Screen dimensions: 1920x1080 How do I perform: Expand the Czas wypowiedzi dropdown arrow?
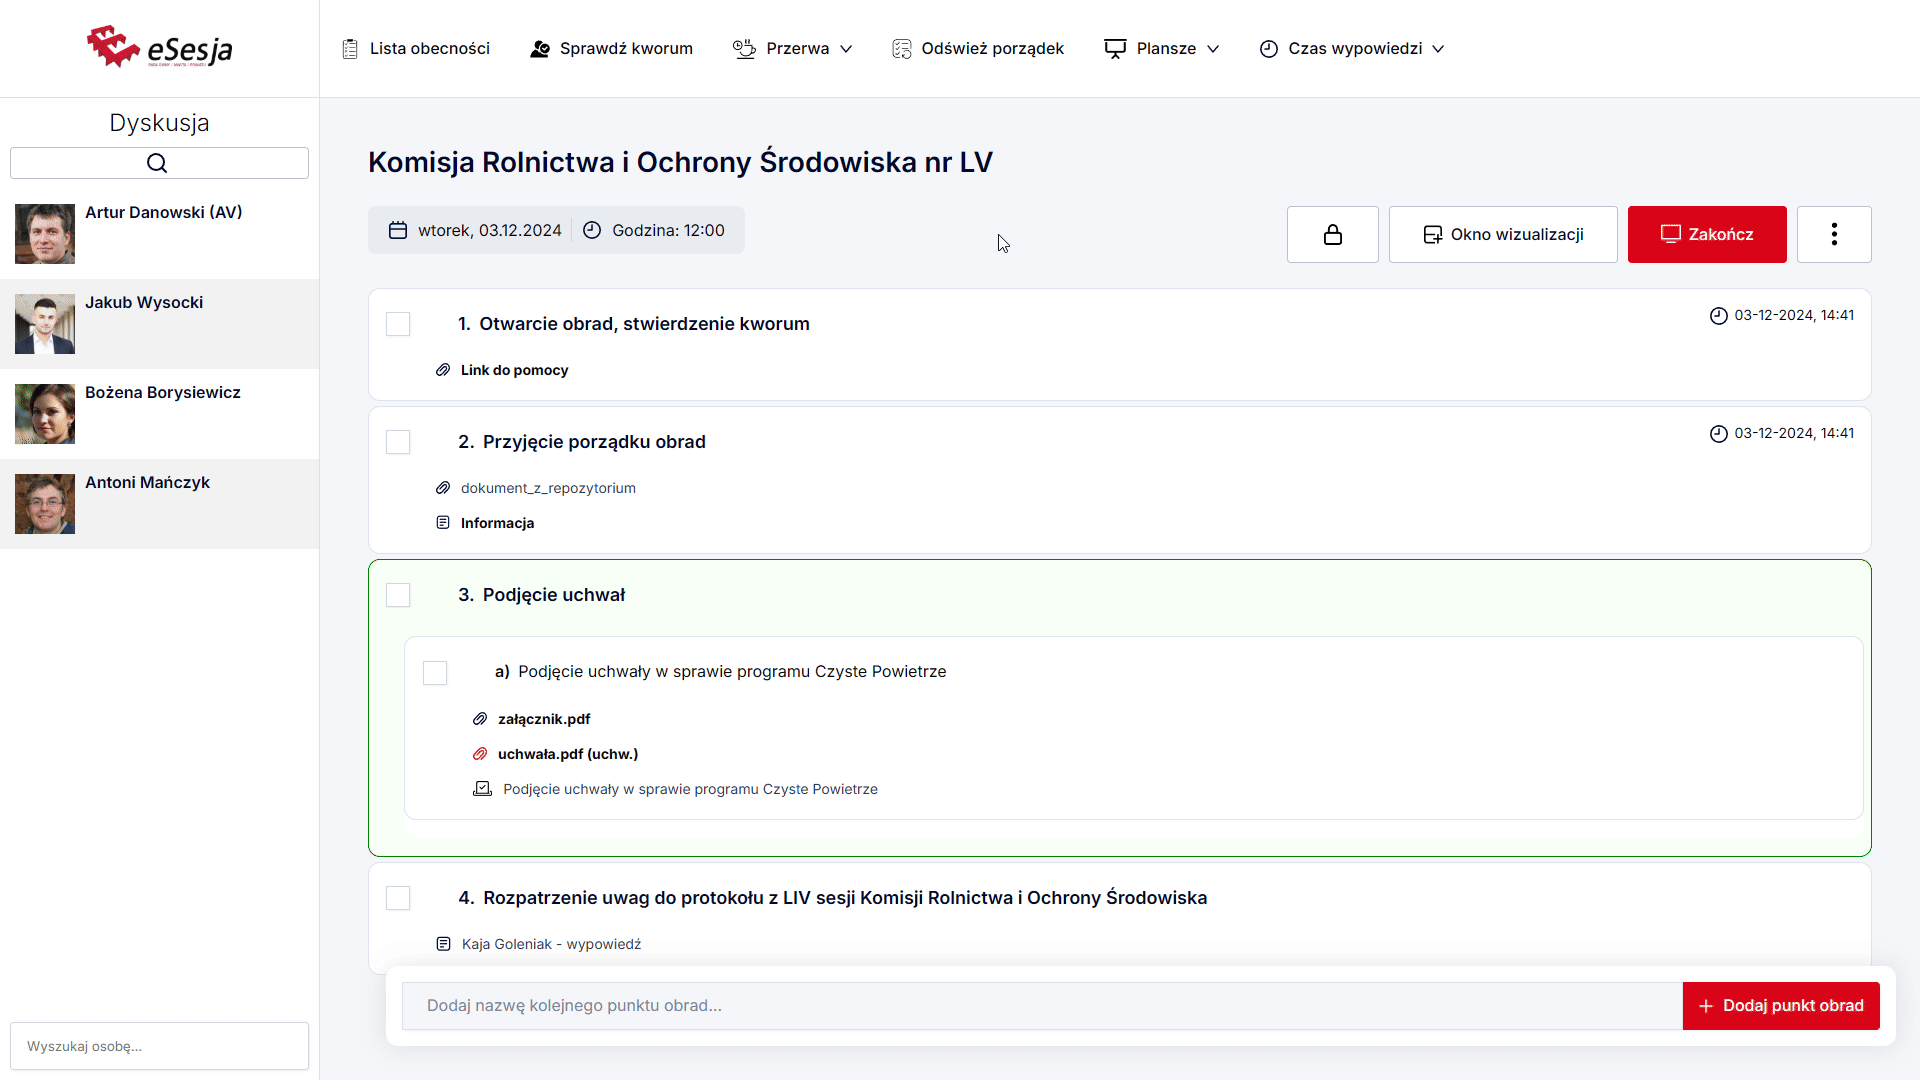click(1438, 49)
